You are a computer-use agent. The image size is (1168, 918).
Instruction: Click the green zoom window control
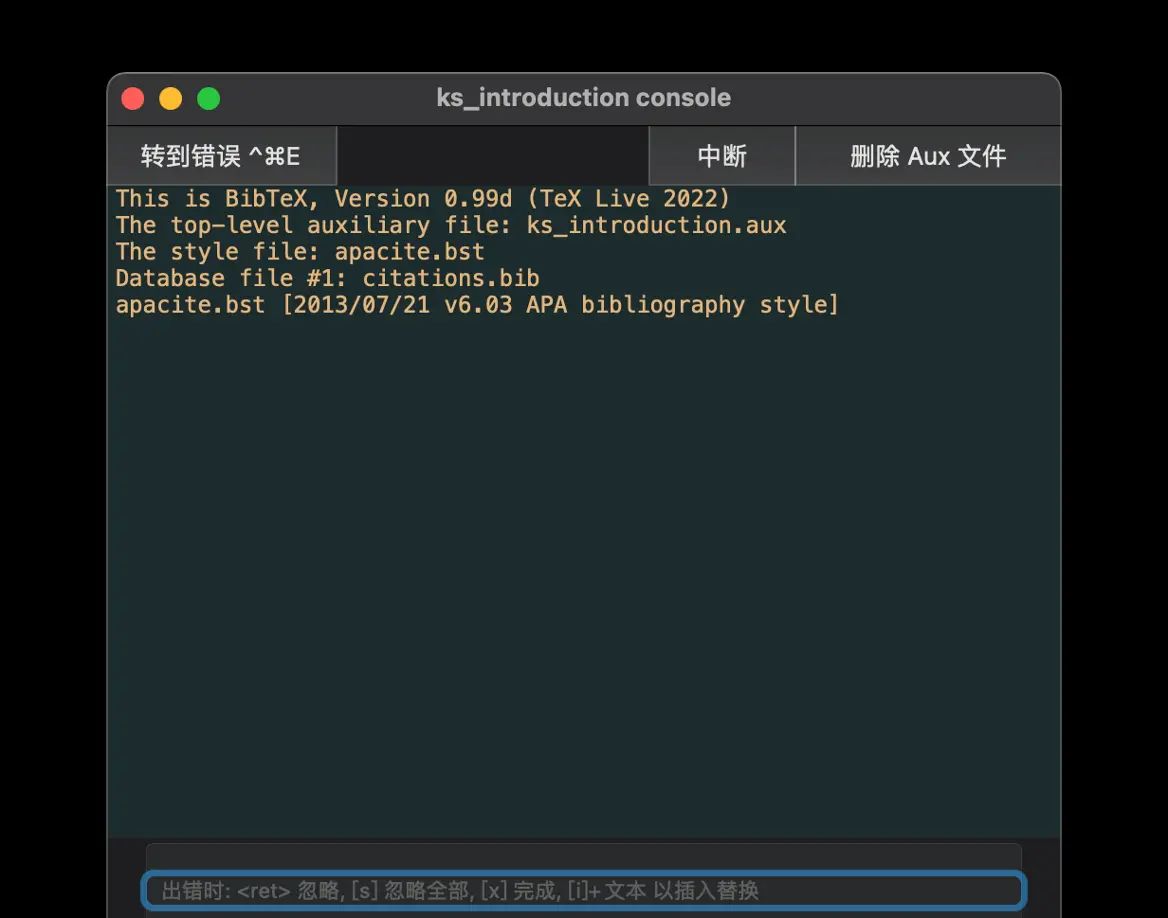coord(208,98)
